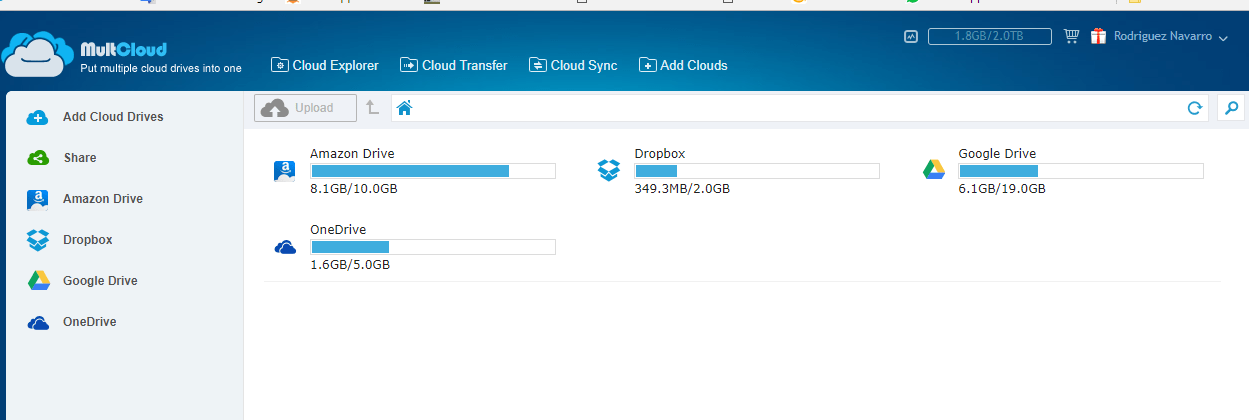The image size is (1249, 420).
Task: Go up one folder level arrow
Action: coord(372,108)
